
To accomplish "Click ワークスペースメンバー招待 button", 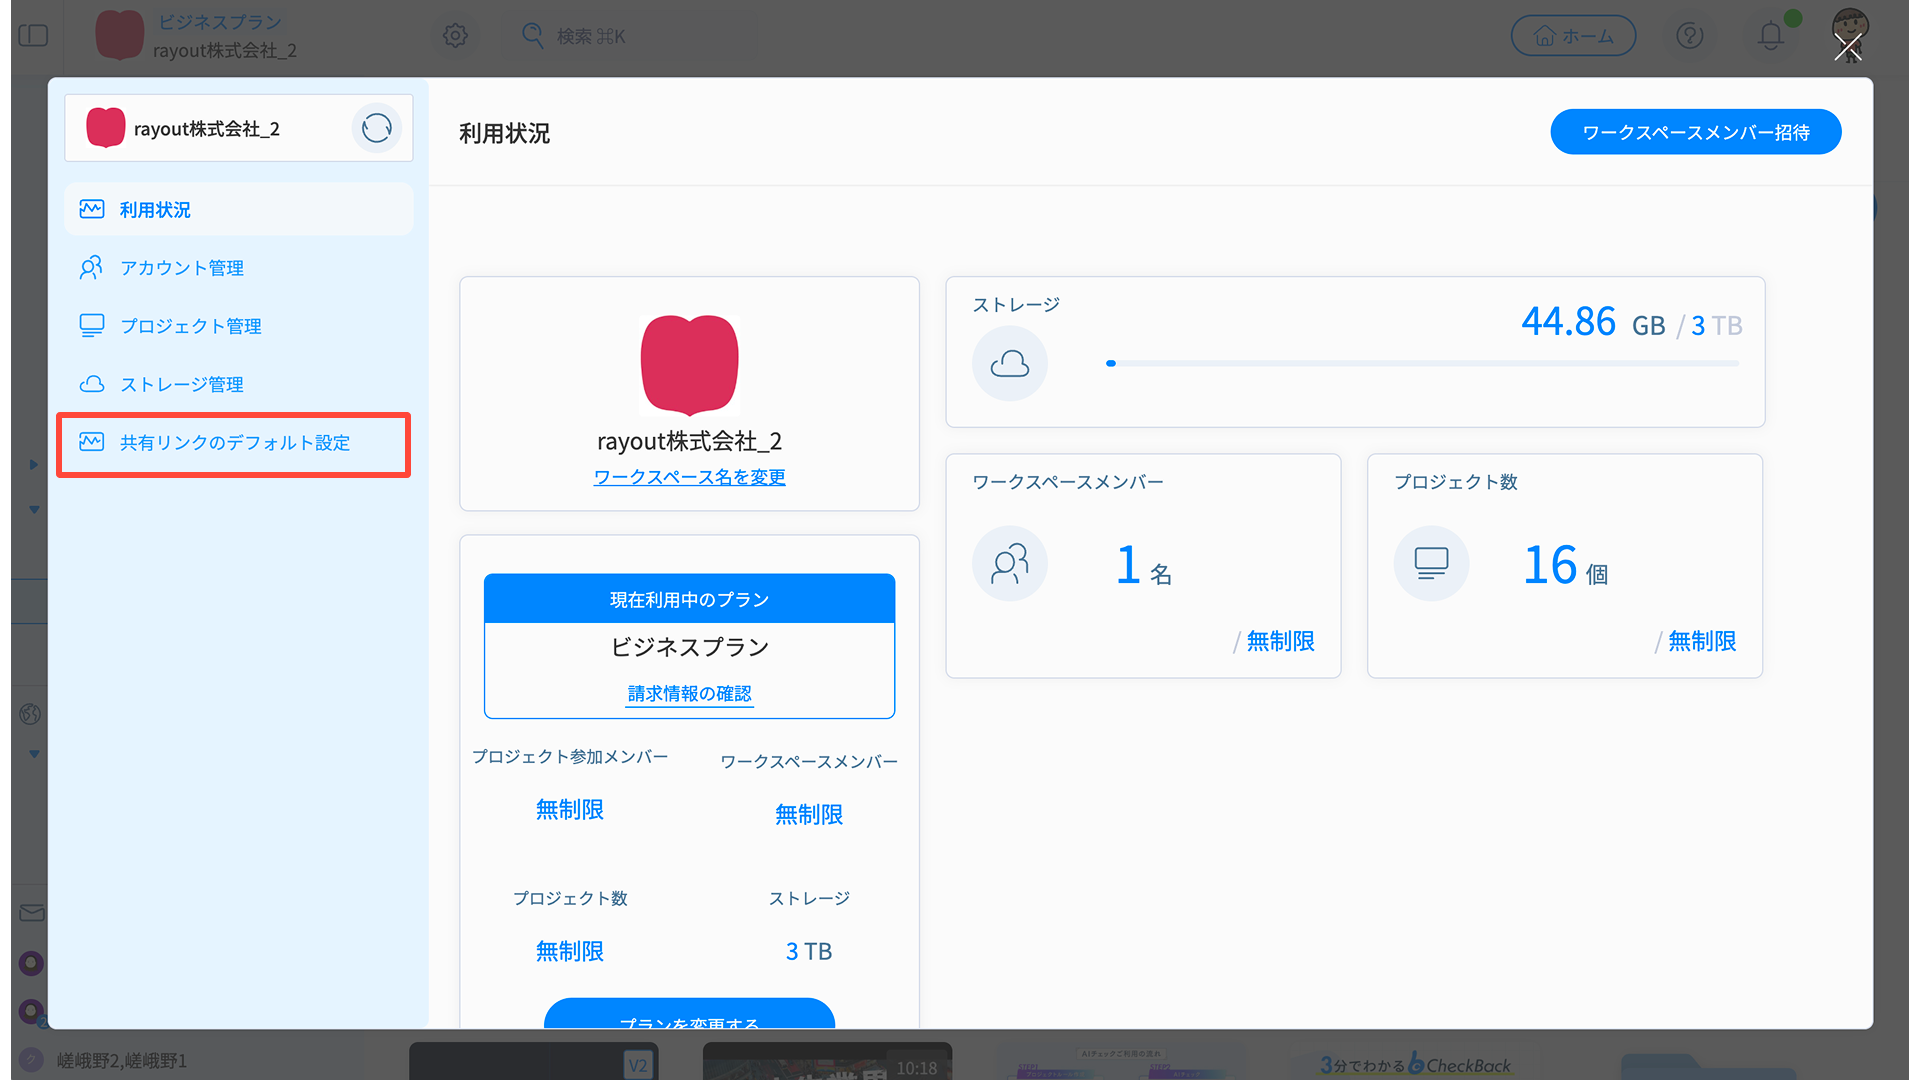I will tap(1695, 132).
